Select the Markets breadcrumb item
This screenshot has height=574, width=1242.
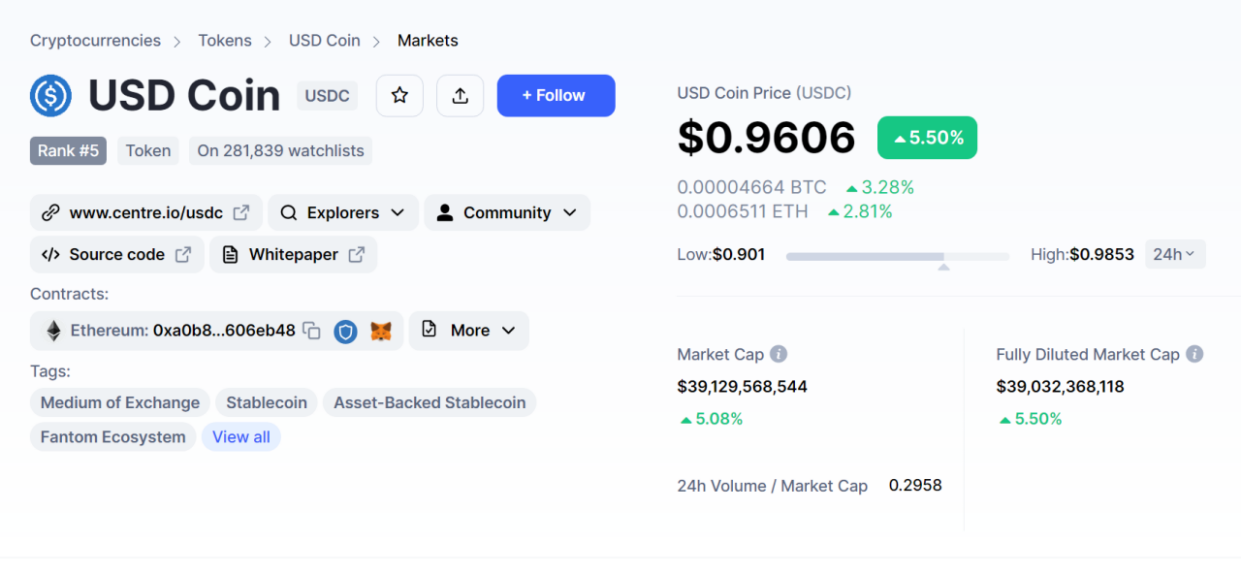tap(428, 41)
